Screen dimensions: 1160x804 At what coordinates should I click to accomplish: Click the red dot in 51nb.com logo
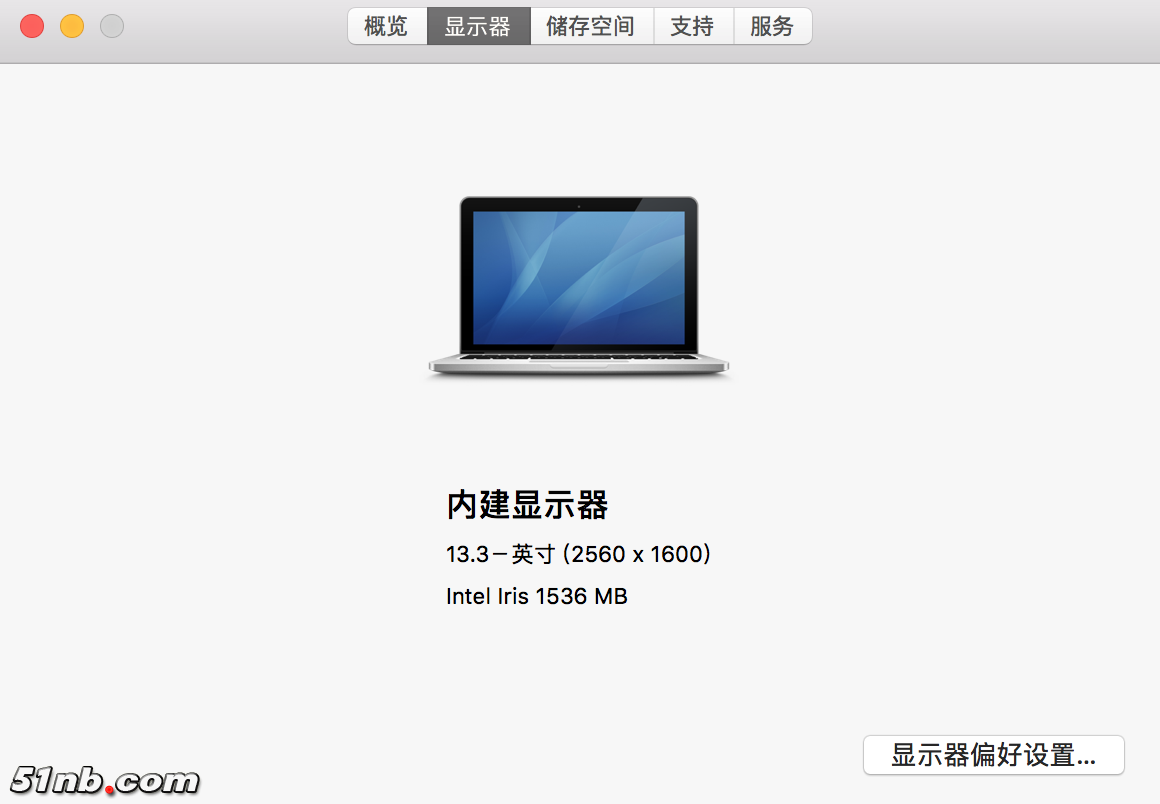(110, 790)
